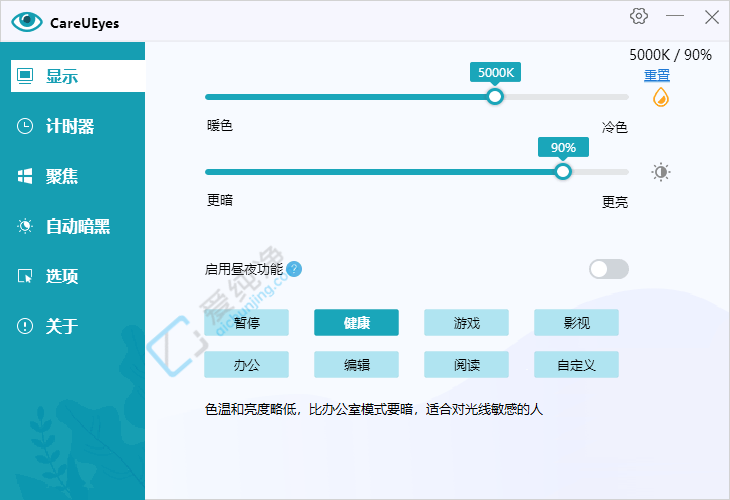This screenshot has width=730, height=500.
Task: Select the 健康 health mode button
Action: coord(356,322)
